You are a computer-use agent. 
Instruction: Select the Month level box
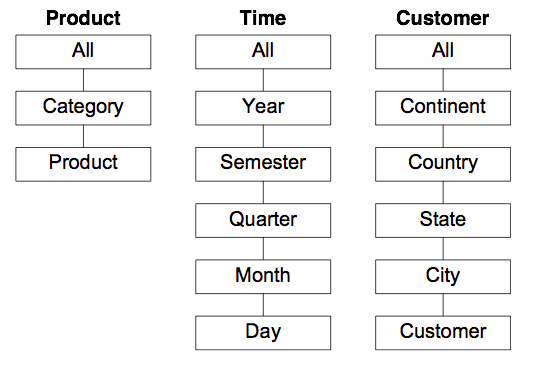263,277
